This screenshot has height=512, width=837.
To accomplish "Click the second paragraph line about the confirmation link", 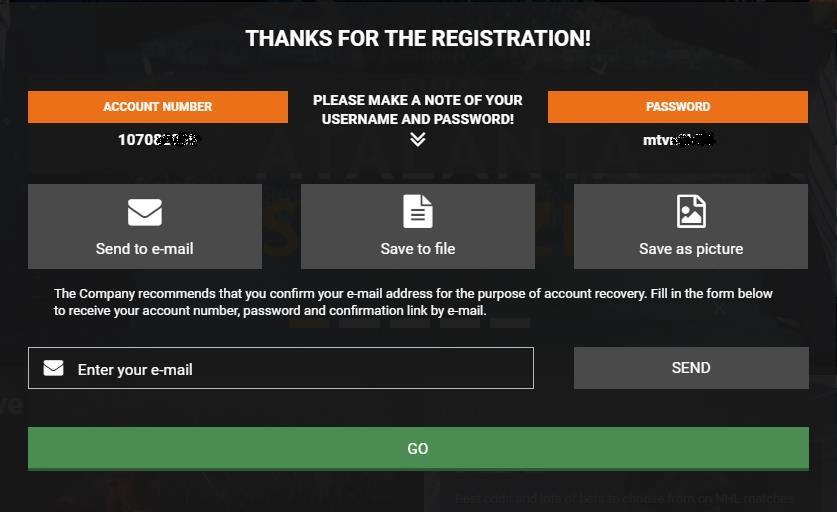I will pyautogui.click(x=270, y=311).
